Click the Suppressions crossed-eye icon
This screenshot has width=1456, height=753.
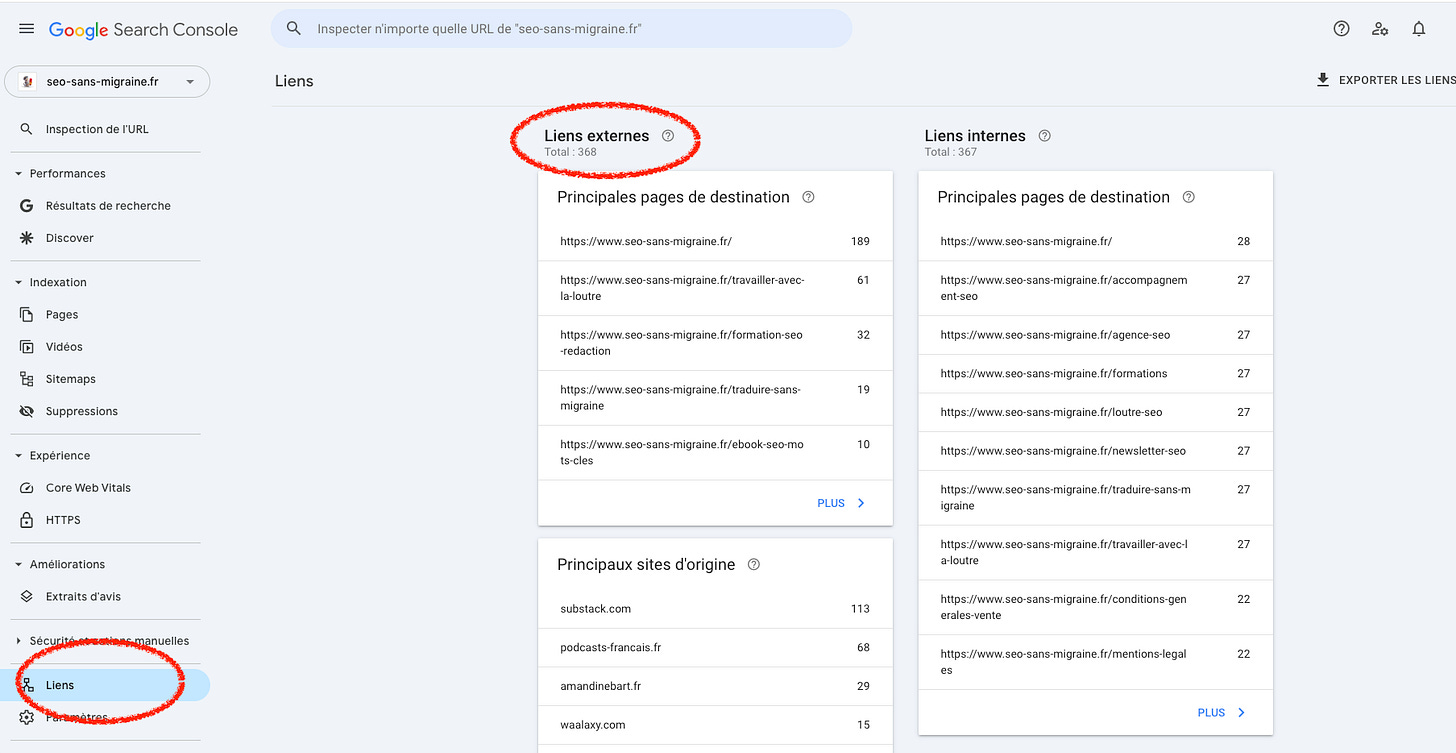[27, 411]
